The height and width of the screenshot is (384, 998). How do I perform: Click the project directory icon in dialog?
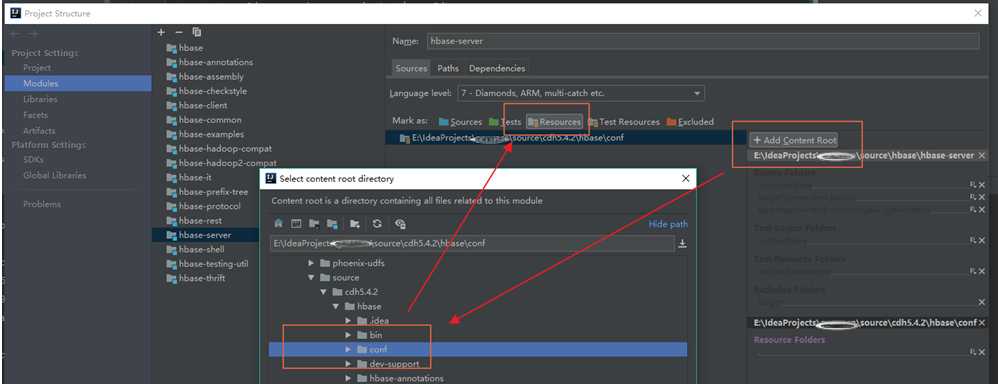314,224
